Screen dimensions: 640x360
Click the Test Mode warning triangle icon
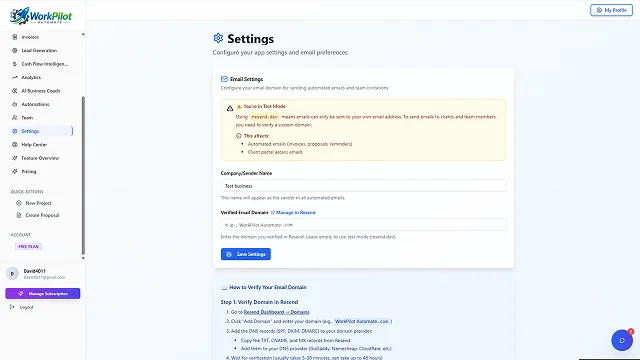tap(230, 108)
